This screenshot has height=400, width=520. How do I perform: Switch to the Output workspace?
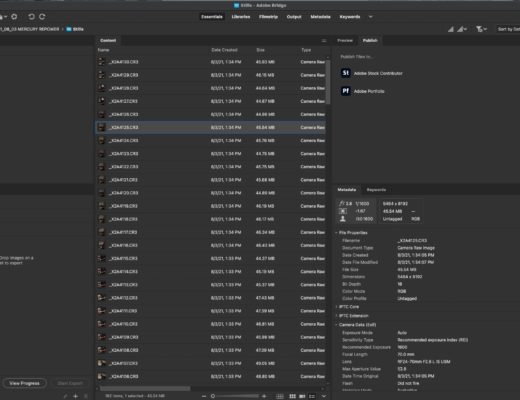coord(294,17)
